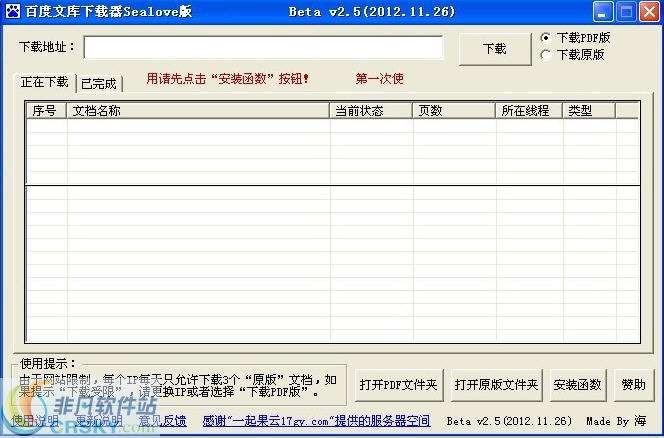Select the 下载原版 radio option
664x438 pixels.
(x=572, y=55)
